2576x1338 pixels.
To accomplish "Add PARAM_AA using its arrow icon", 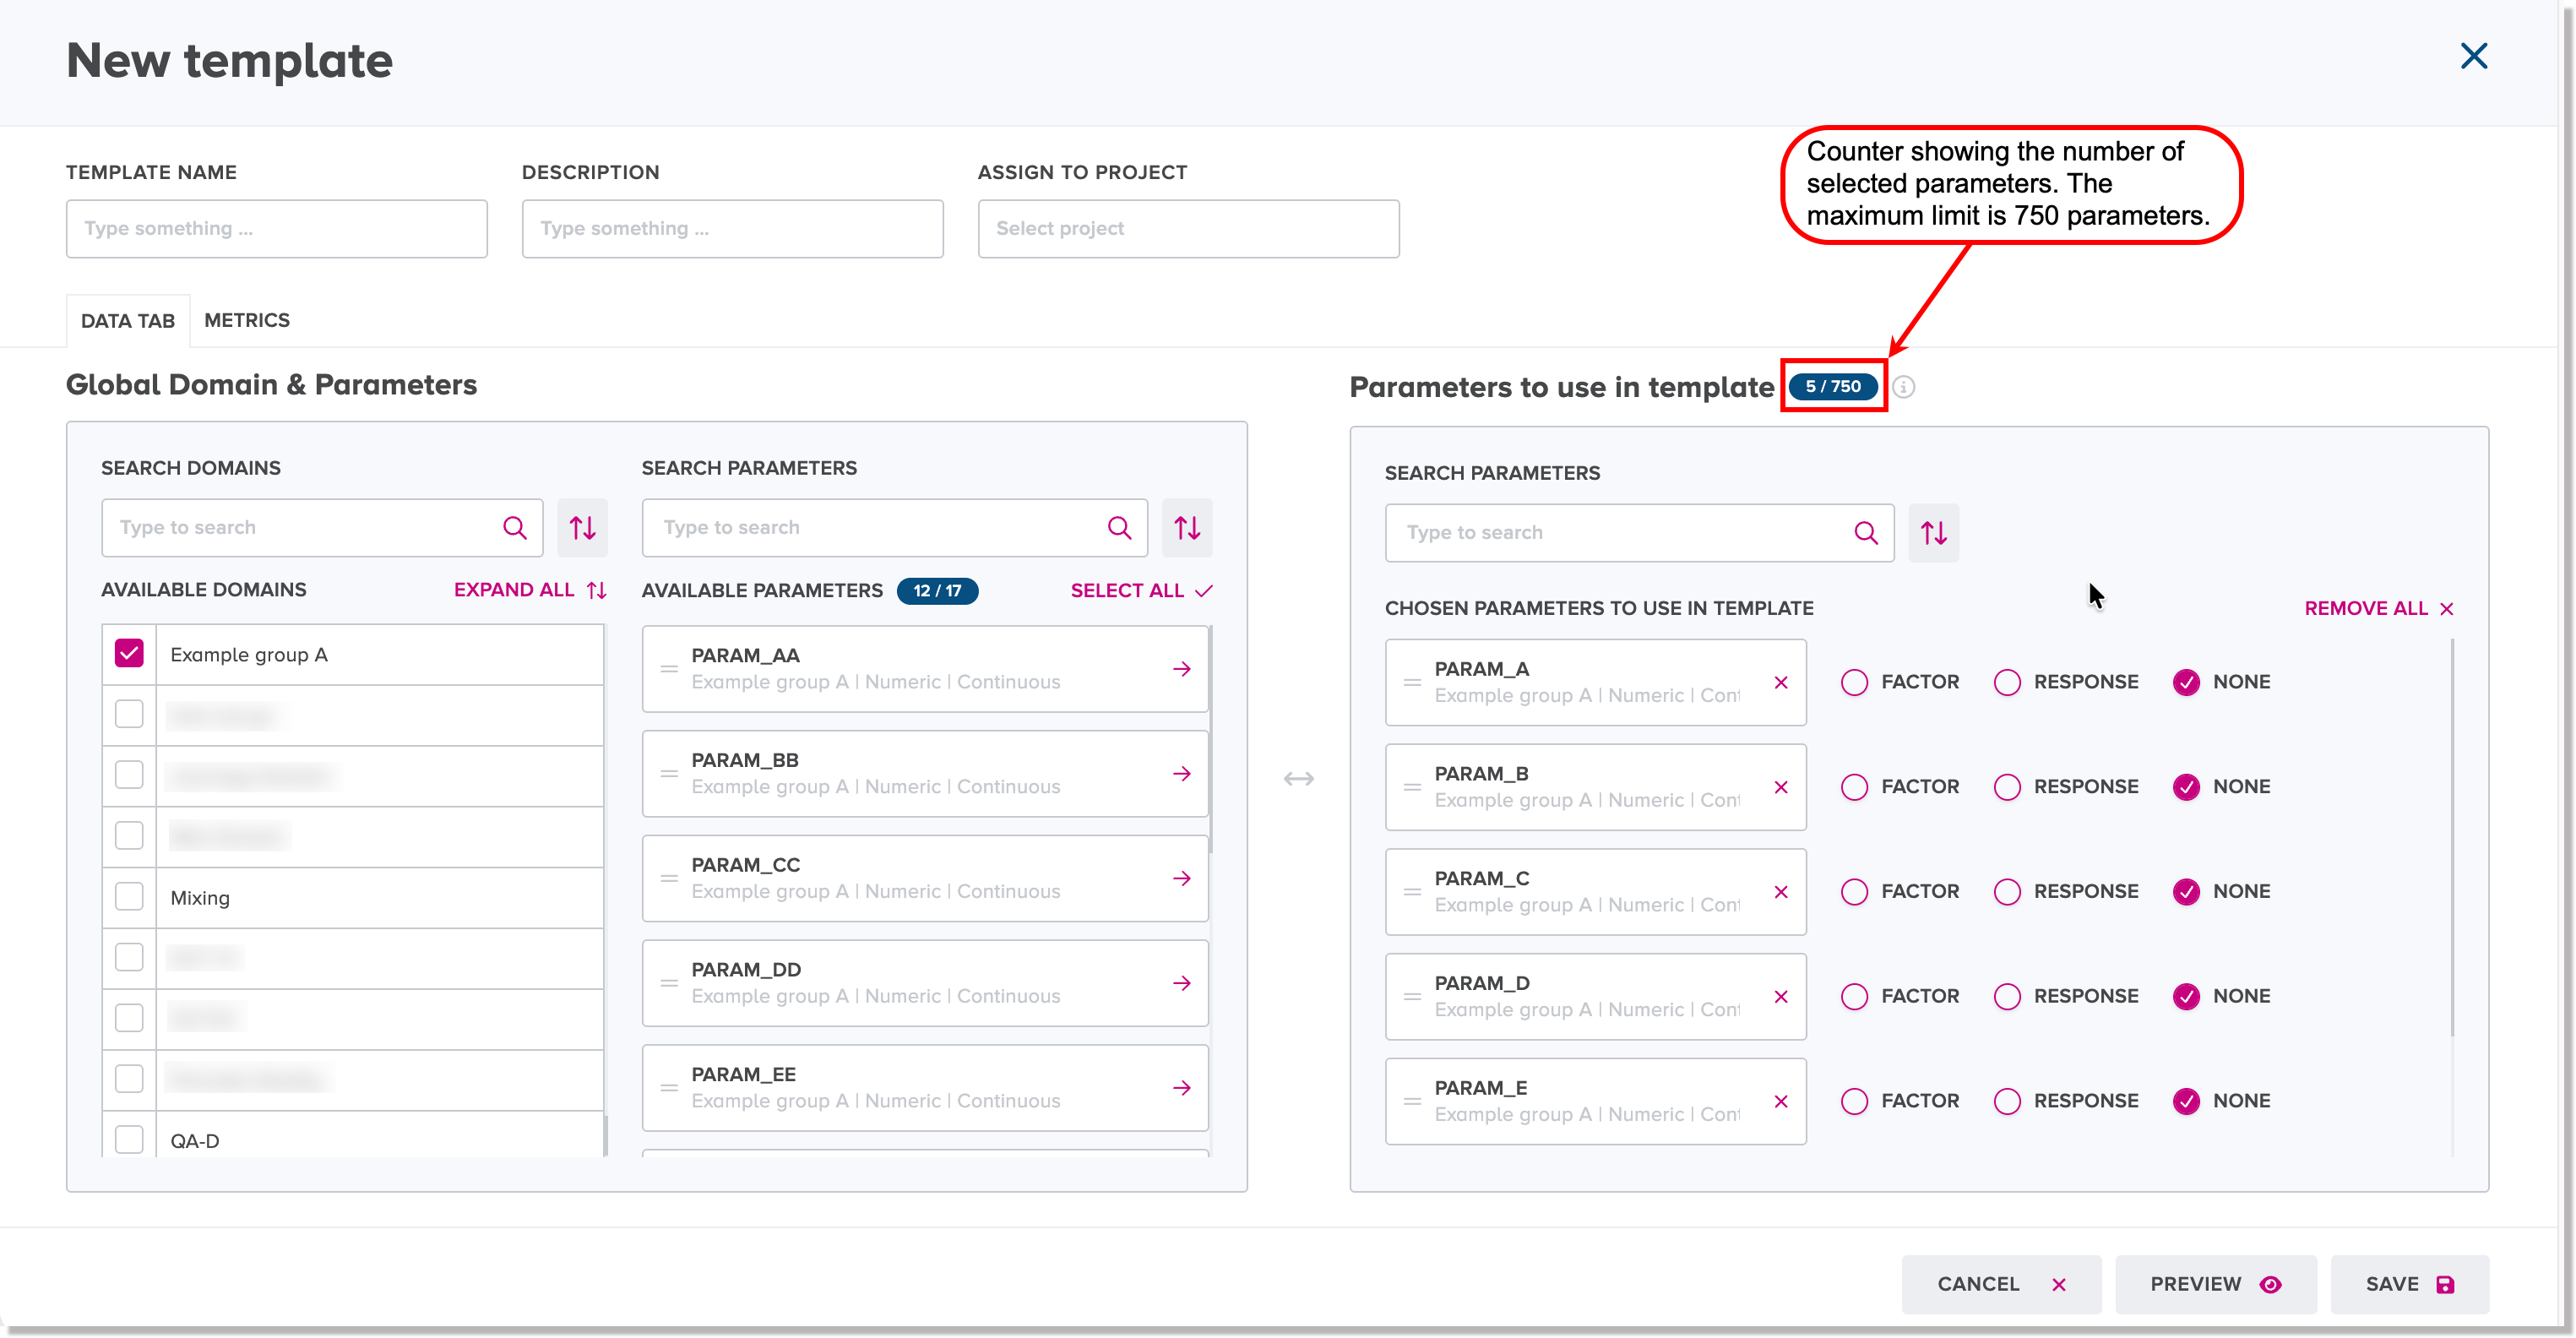I will click(1182, 668).
